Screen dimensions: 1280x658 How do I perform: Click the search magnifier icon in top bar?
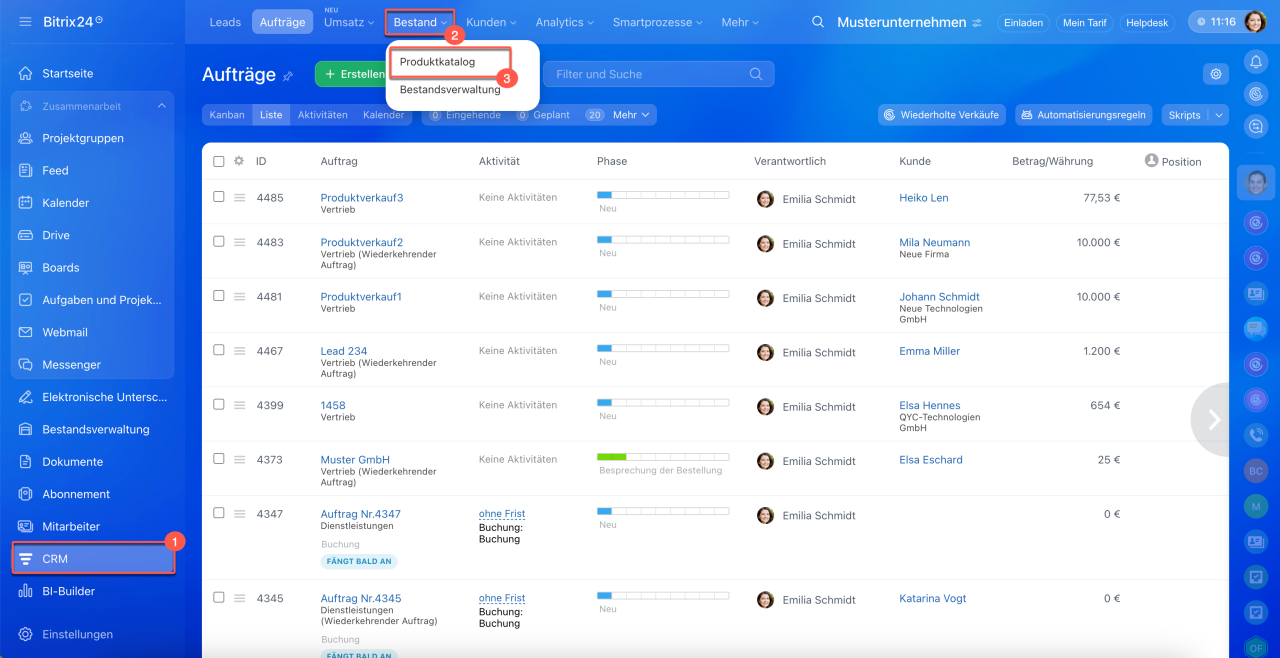click(818, 22)
